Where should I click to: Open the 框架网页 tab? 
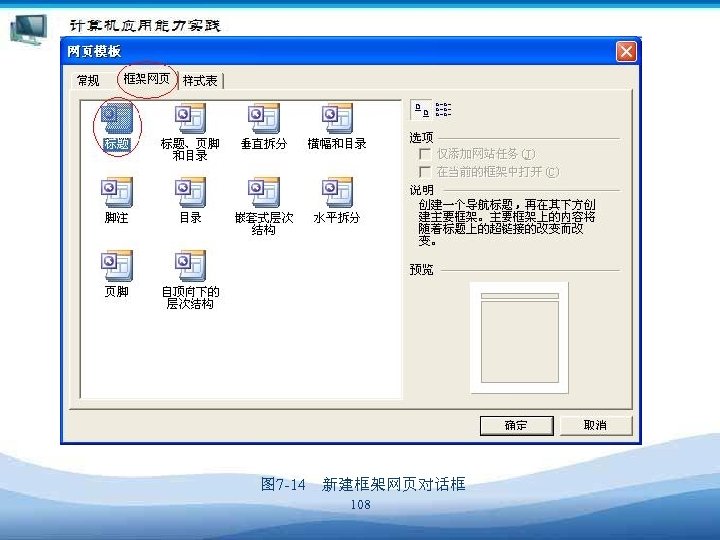click(x=146, y=79)
